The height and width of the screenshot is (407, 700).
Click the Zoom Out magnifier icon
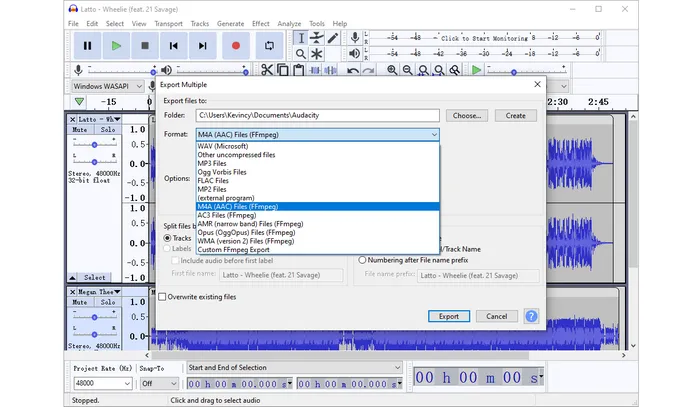(x=408, y=70)
